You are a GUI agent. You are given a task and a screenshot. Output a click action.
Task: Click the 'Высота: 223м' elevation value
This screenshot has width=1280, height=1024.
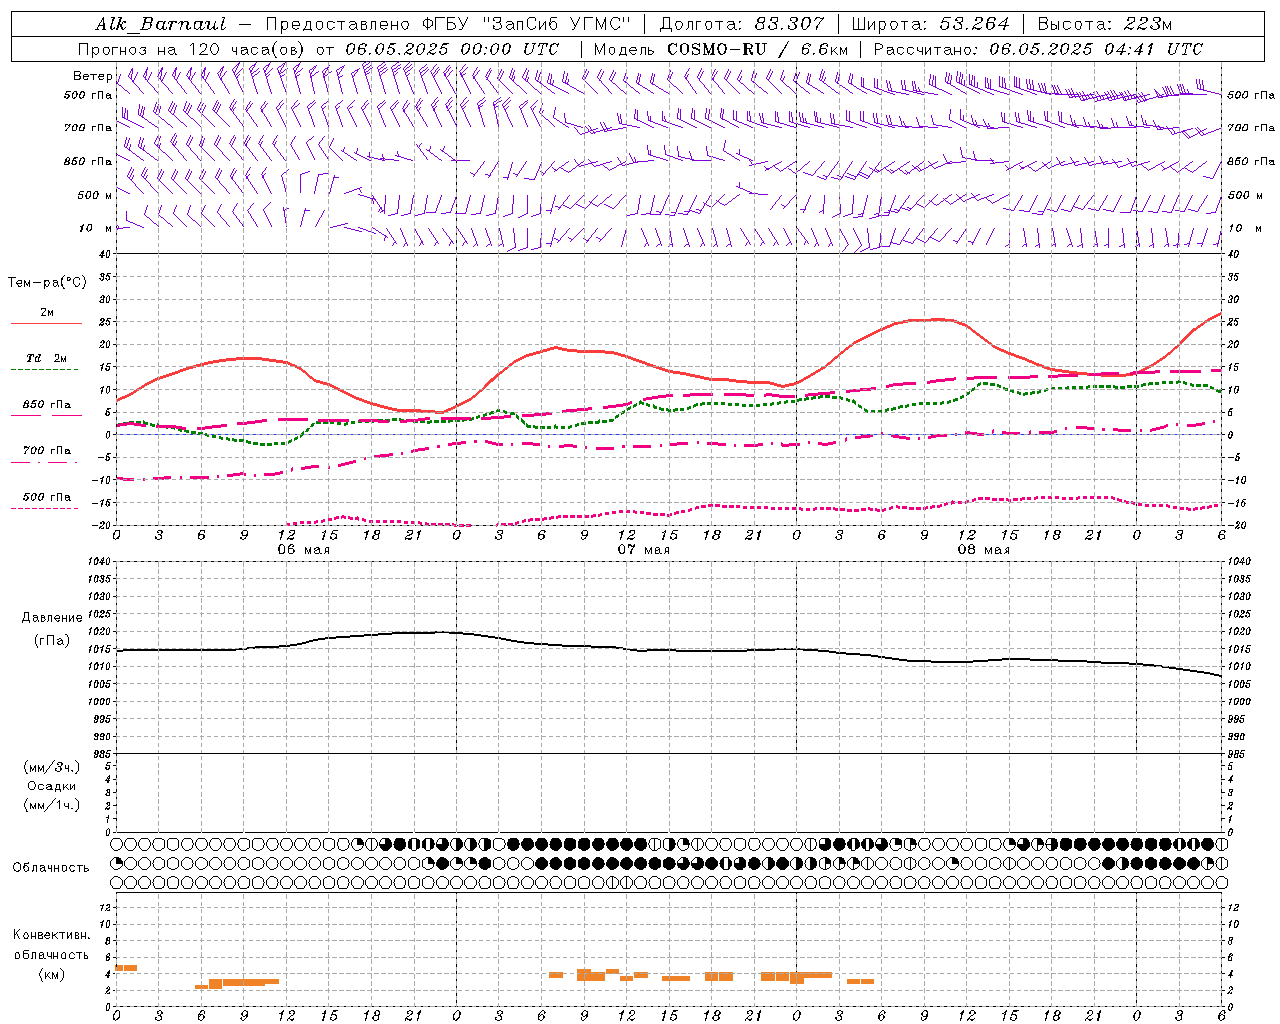1104,24
